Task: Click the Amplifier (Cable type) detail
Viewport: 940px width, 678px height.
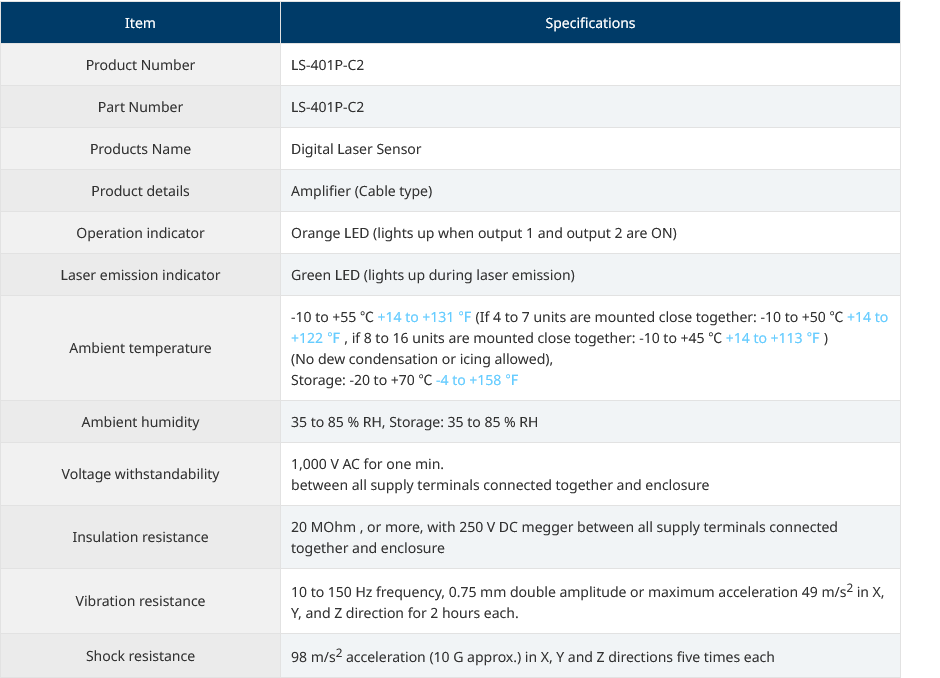Action: point(361,191)
